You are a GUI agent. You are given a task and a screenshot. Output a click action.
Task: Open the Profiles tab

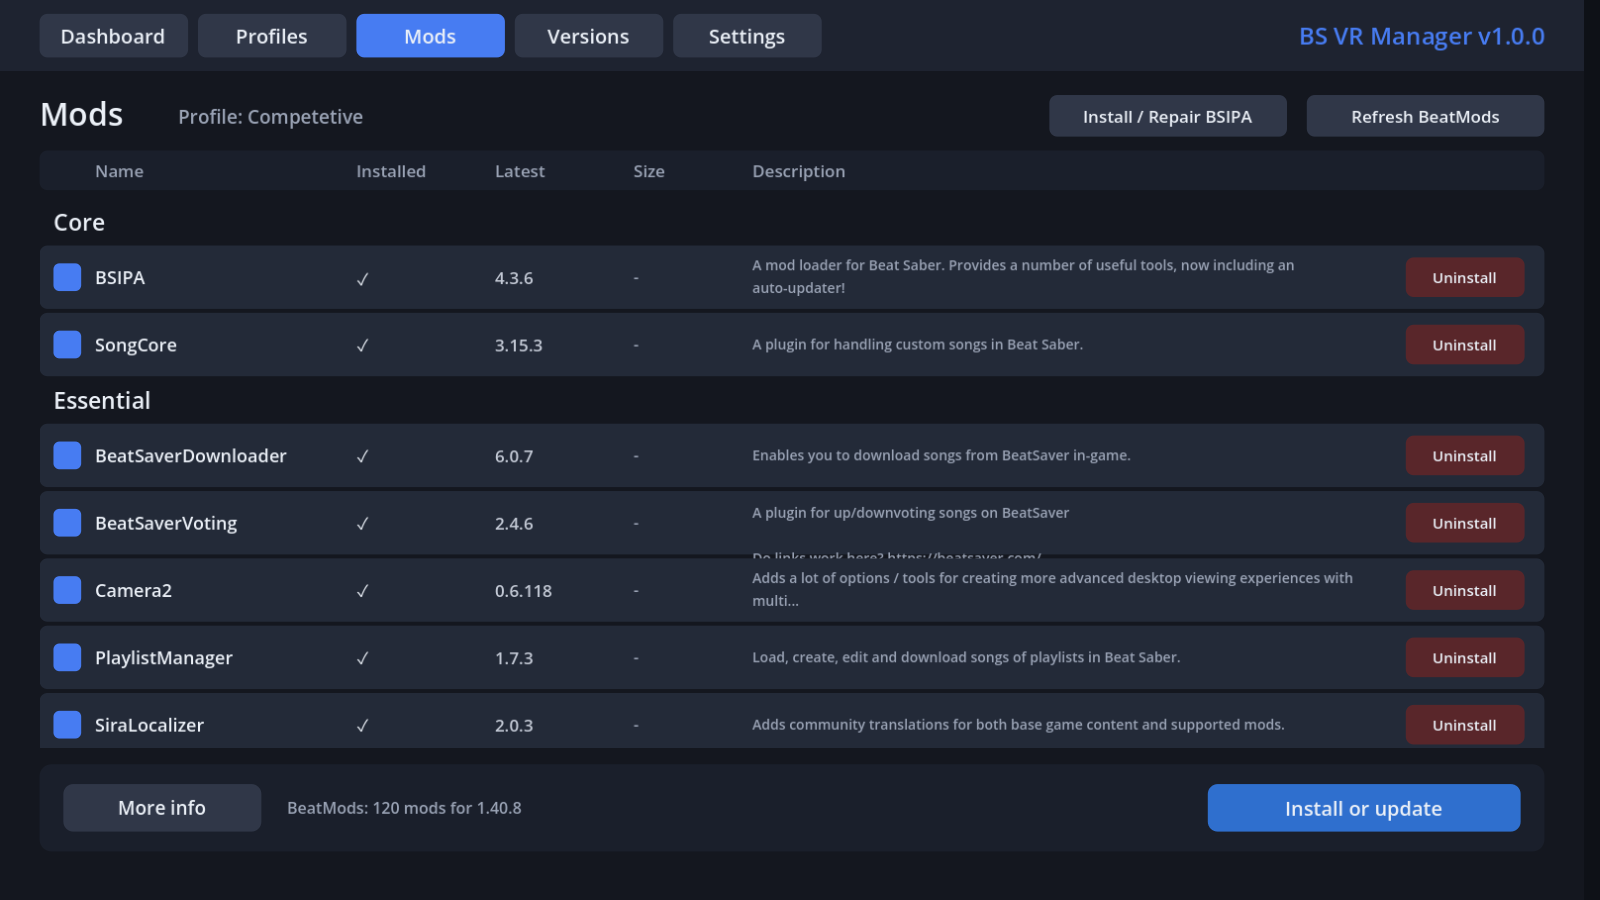(x=272, y=36)
